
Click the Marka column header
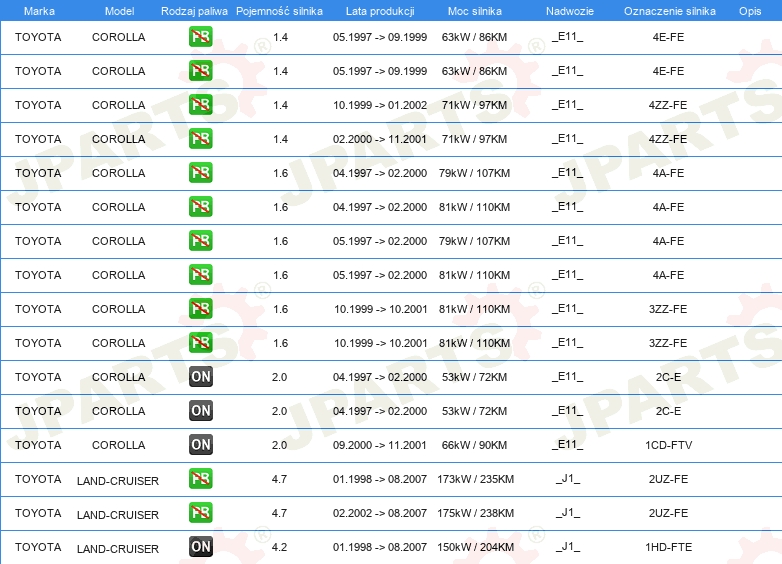coord(39,11)
